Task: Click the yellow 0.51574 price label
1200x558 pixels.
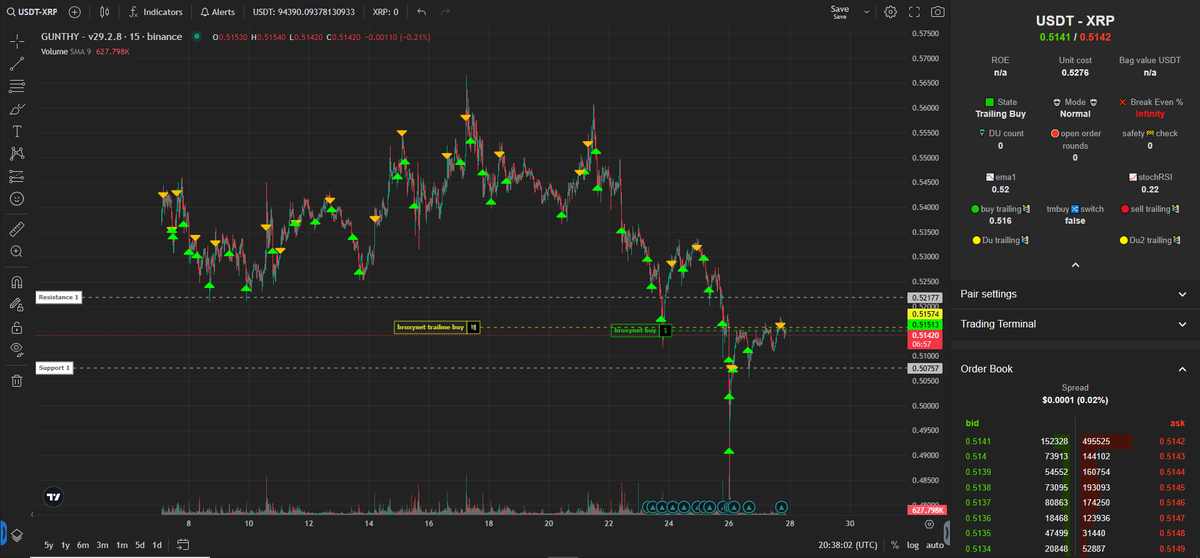Action: pos(925,314)
